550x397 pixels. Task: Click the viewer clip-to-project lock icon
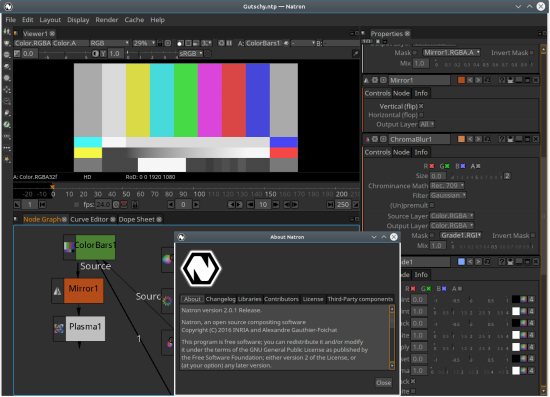160,43
